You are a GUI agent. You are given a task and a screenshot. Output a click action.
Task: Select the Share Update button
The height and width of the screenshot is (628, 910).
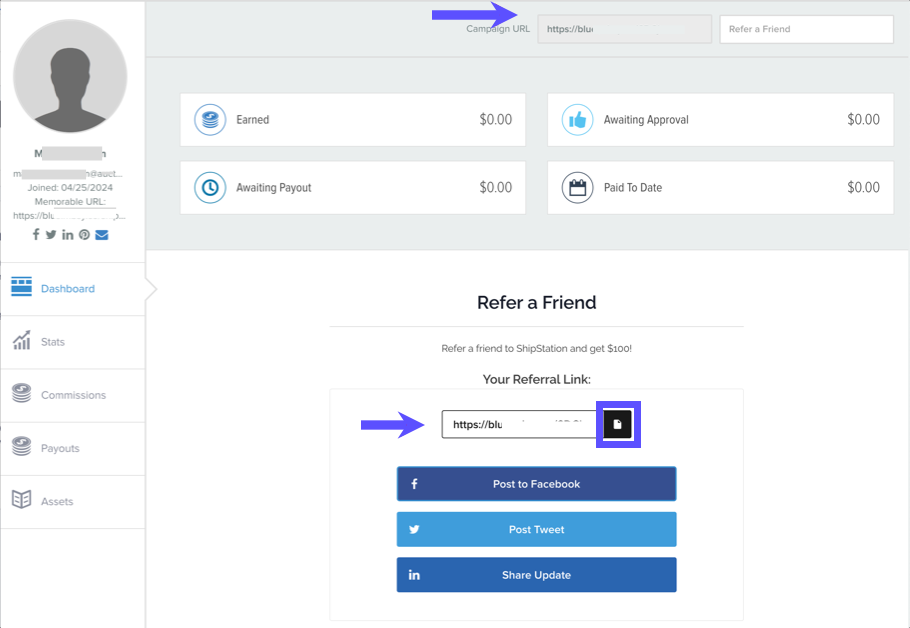pos(536,575)
